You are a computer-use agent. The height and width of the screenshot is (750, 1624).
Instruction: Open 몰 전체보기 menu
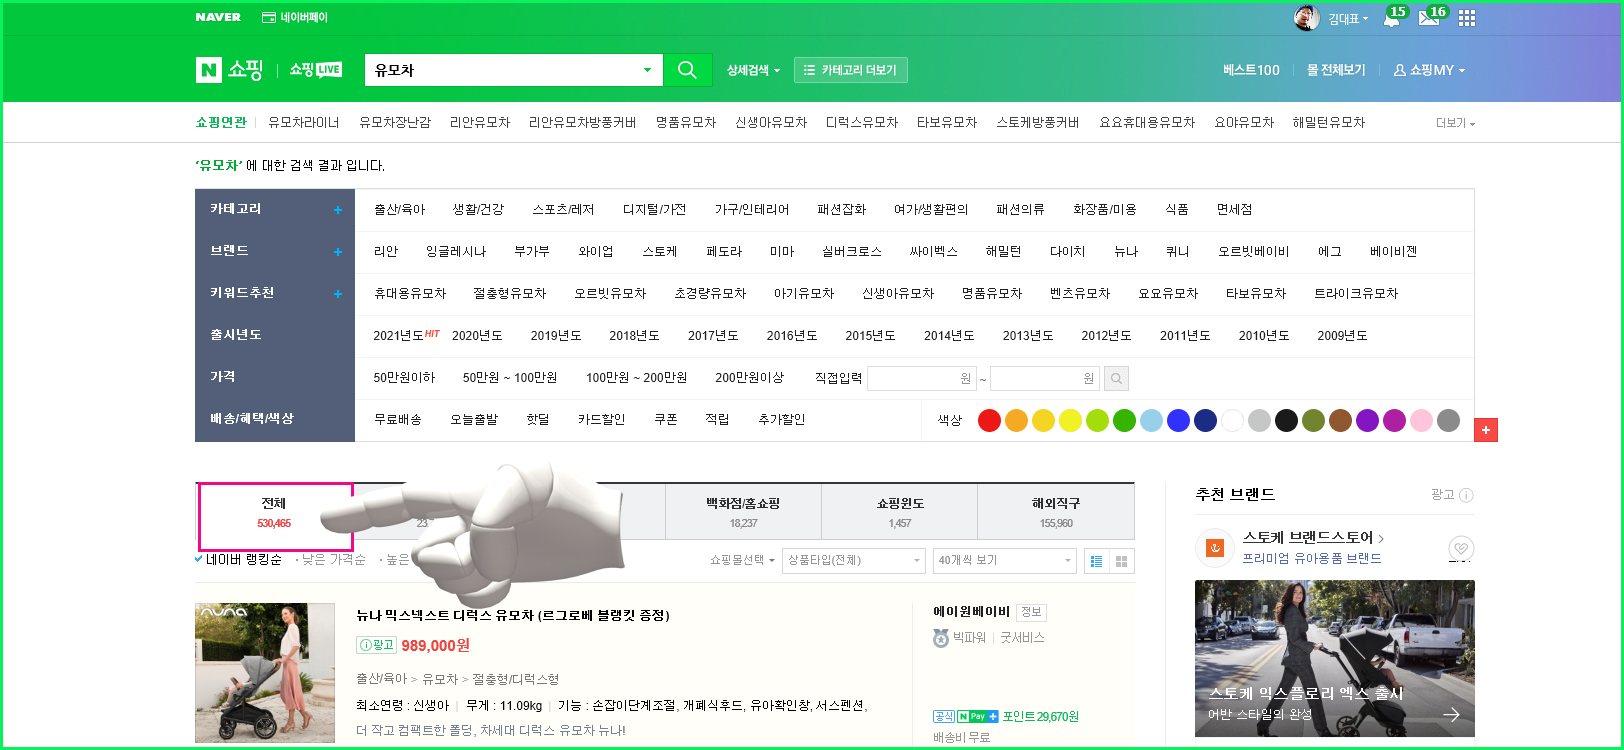pyautogui.click(x=1336, y=70)
